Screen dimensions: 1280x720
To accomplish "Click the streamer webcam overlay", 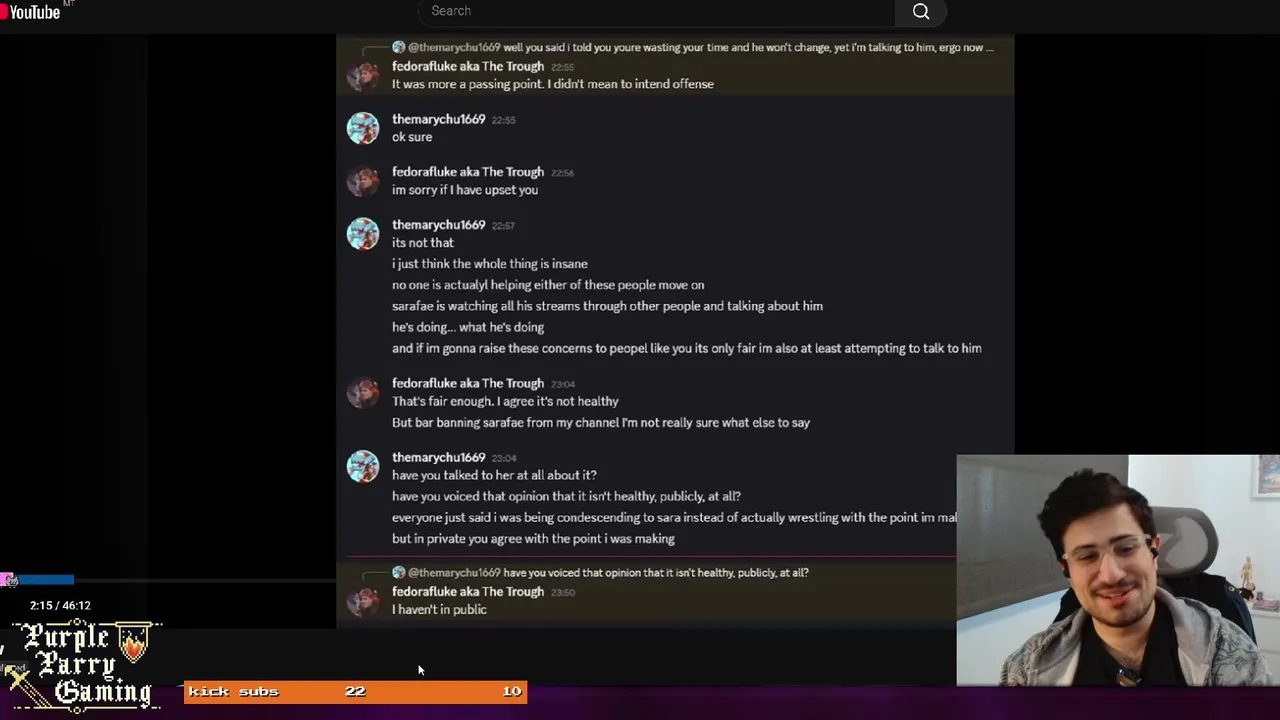I will tap(1118, 570).
